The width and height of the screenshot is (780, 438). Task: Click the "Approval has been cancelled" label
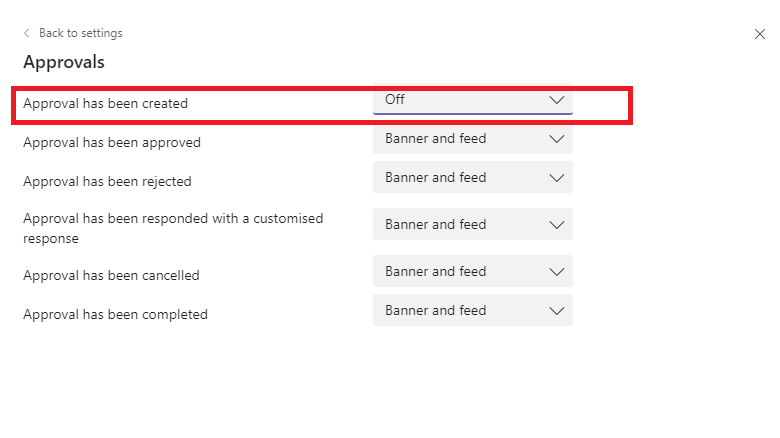tap(111, 275)
